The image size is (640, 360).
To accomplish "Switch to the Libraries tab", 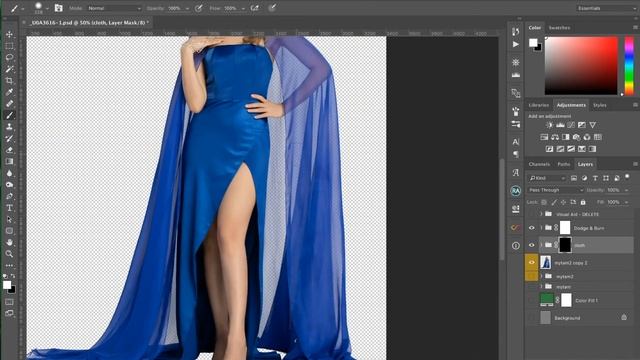I will tap(538, 105).
